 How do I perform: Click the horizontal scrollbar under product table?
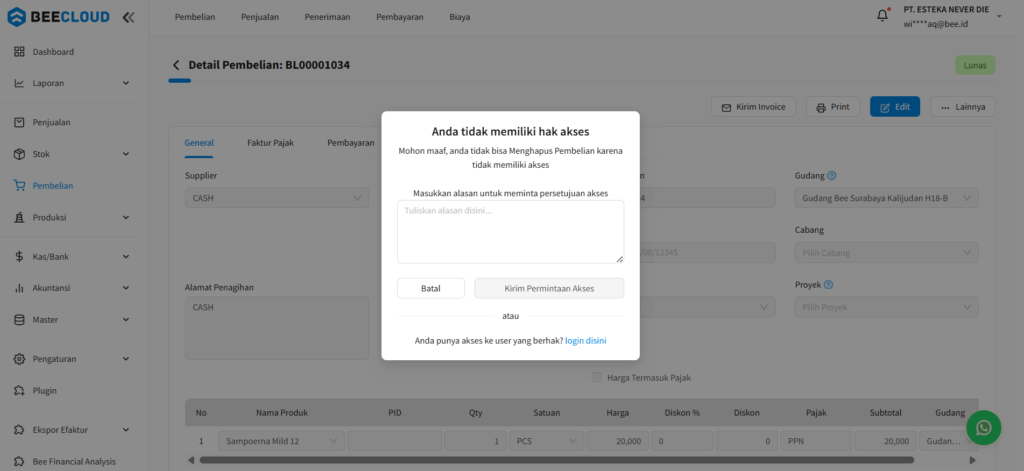point(556,460)
